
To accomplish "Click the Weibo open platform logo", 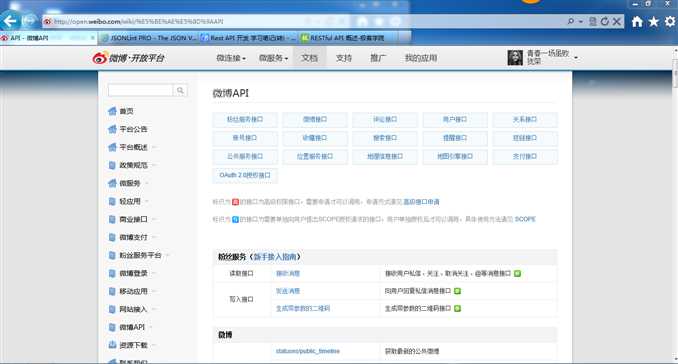I will (128, 57).
